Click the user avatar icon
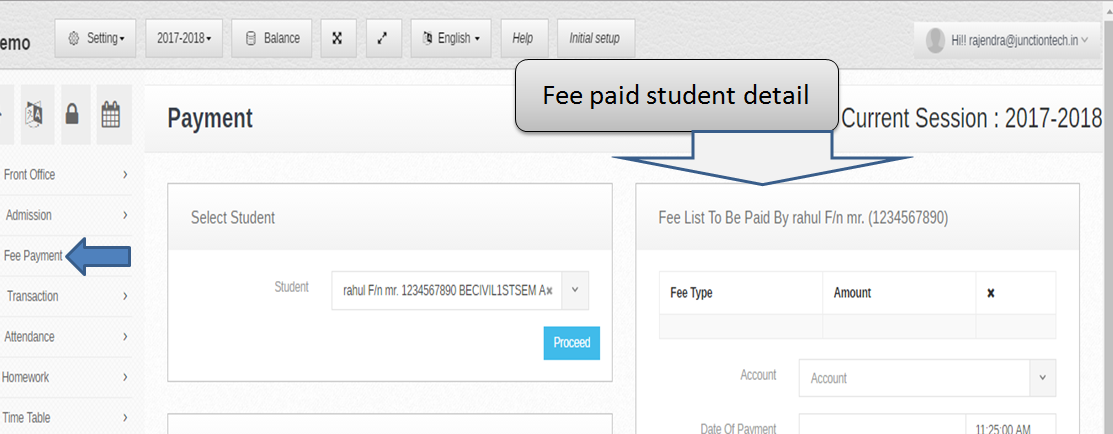The image size is (1113, 434). pyautogui.click(x=936, y=40)
